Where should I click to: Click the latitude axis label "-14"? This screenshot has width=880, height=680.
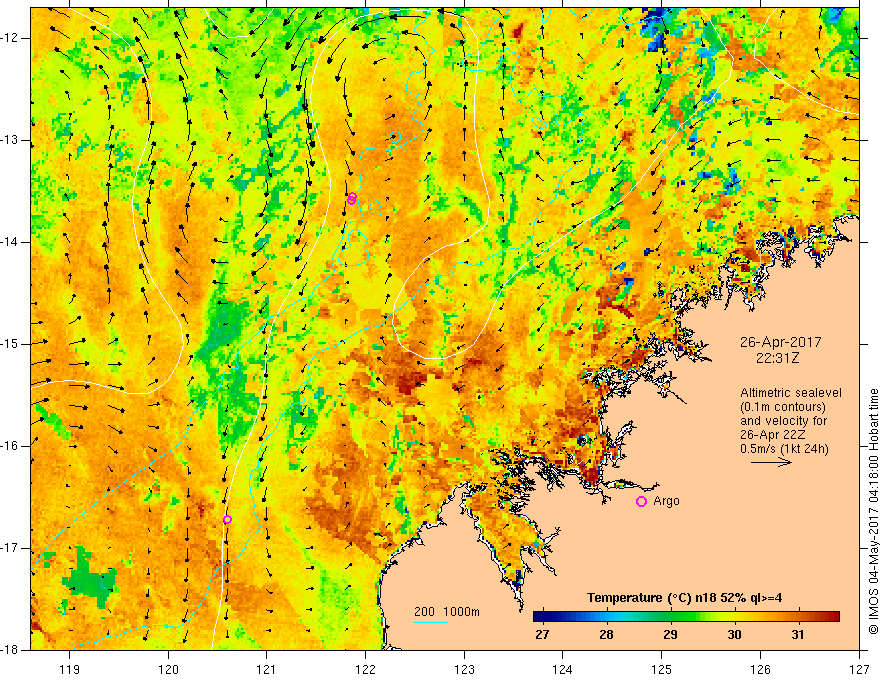point(11,242)
